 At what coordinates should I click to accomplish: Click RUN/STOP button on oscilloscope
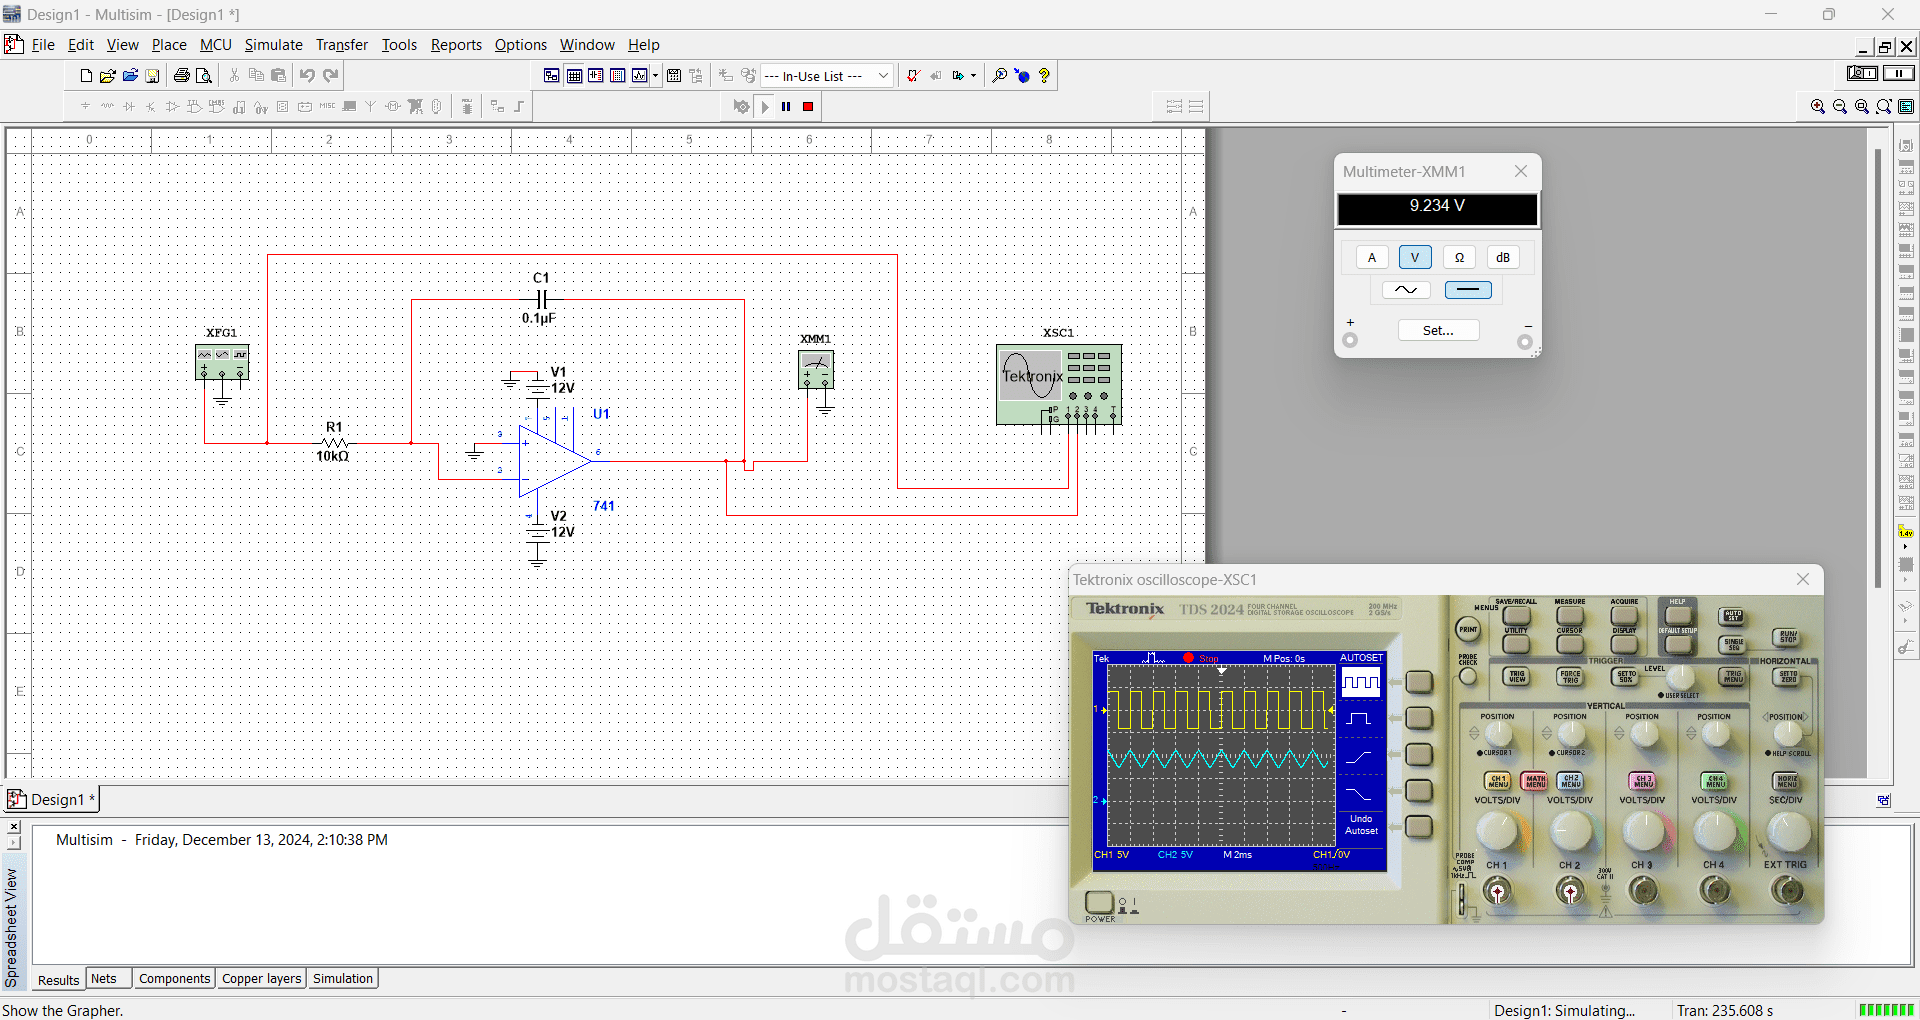(x=1787, y=637)
